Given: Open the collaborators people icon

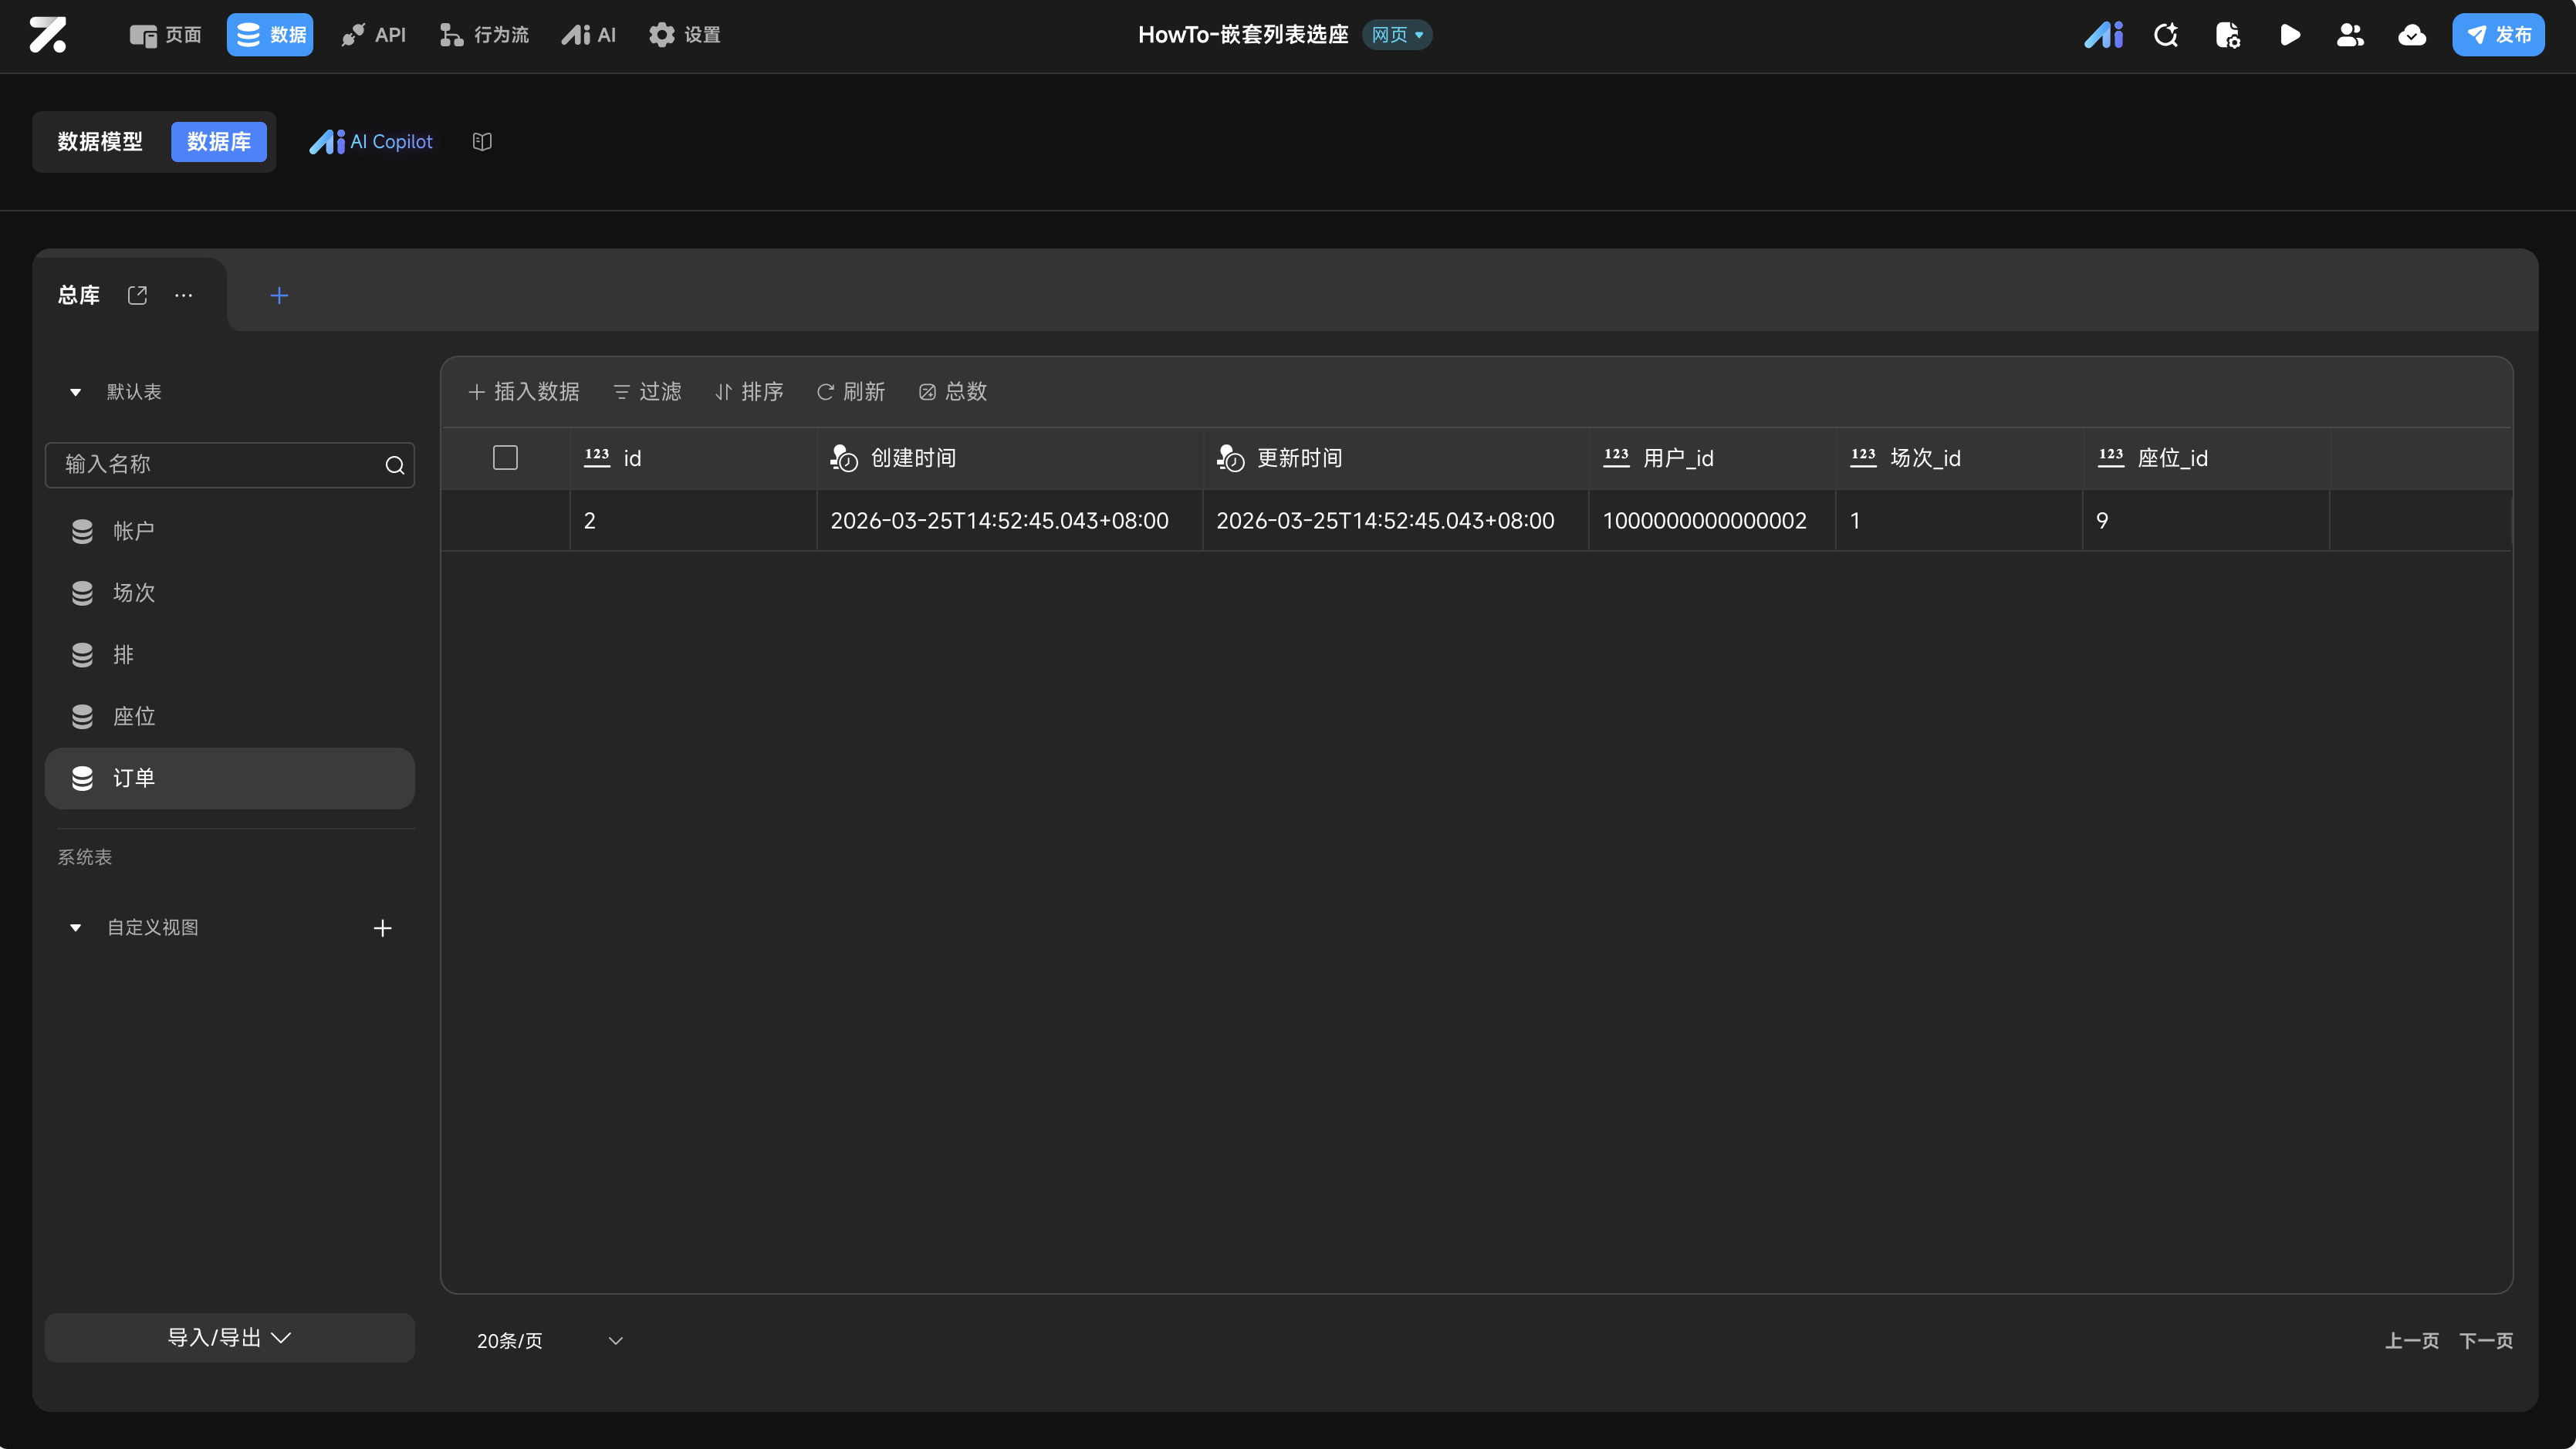Looking at the screenshot, I should pyautogui.click(x=2350, y=35).
